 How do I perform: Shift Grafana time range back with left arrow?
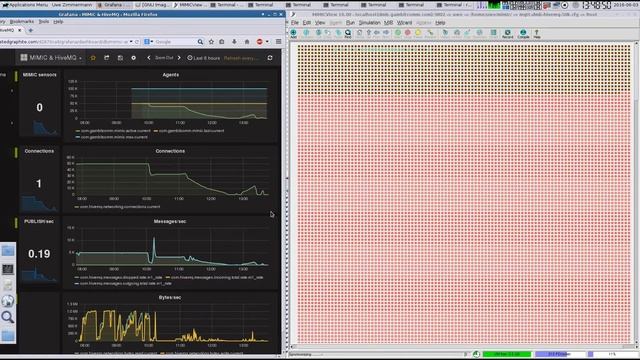click(149, 58)
